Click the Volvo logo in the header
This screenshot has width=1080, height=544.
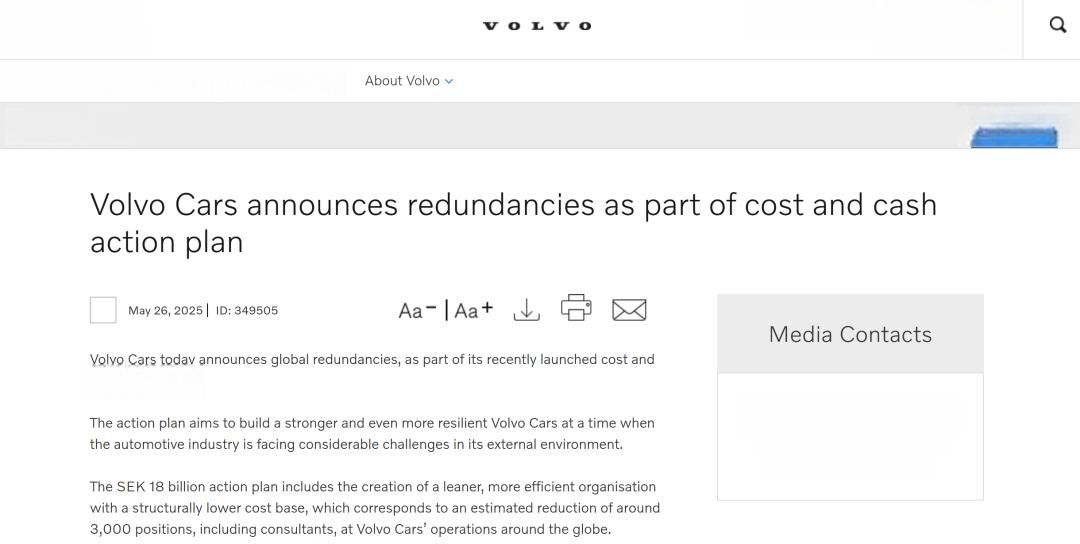point(537,26)
